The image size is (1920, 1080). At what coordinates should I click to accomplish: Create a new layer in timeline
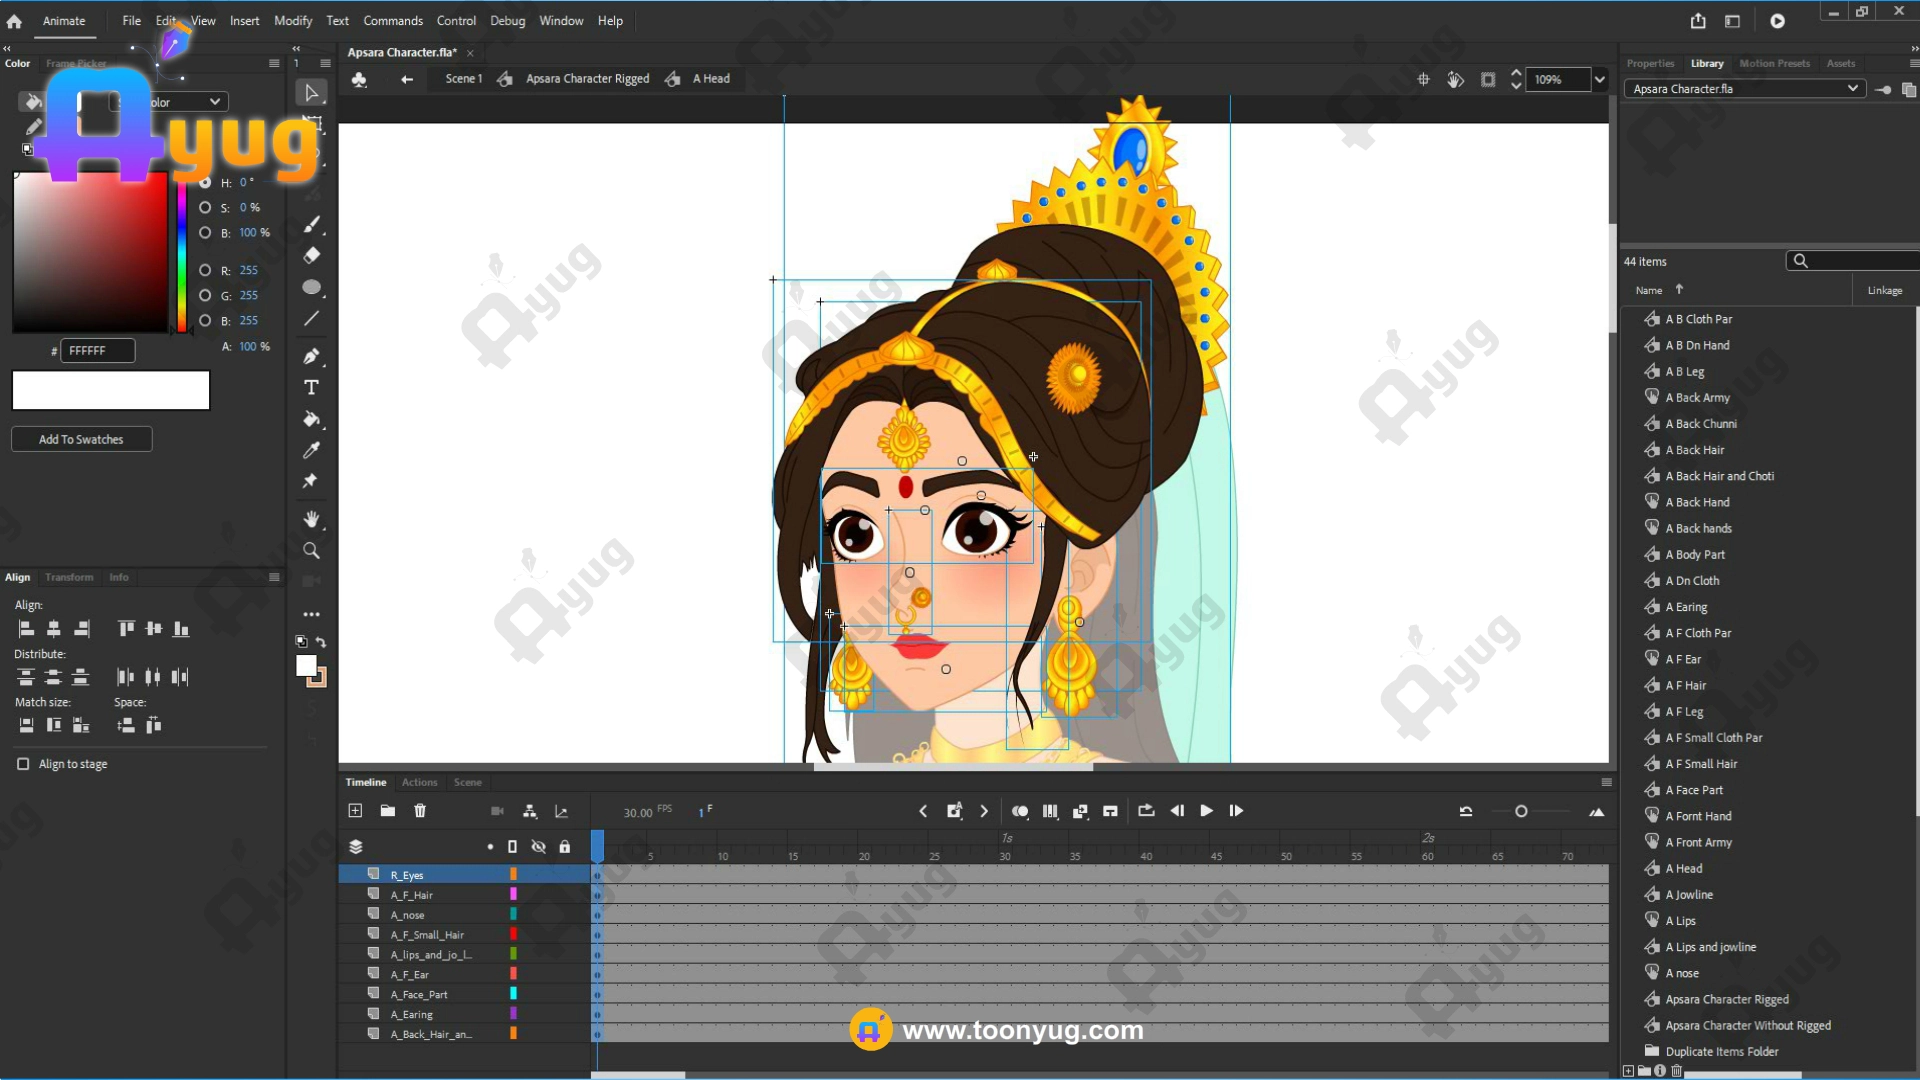coord(355,811)
